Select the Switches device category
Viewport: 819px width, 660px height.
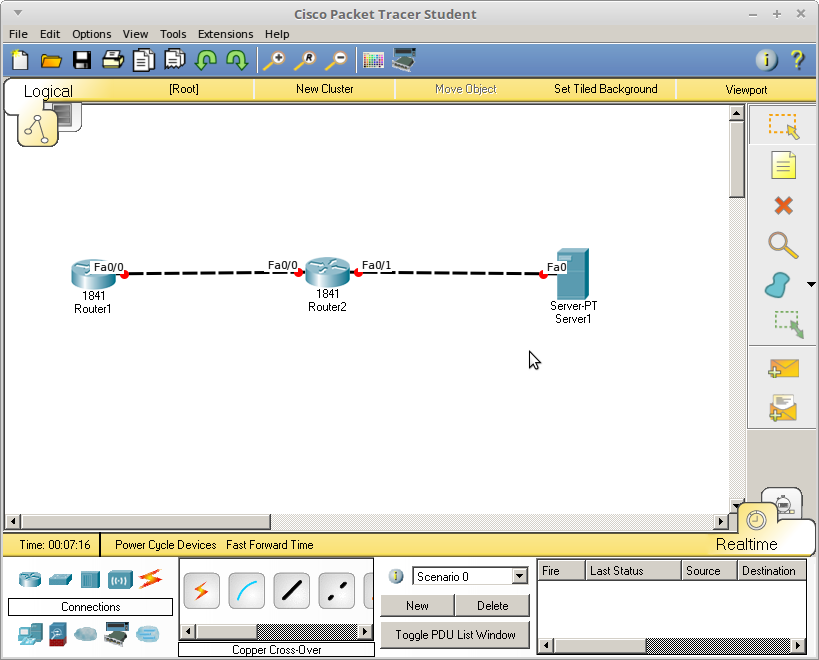pos(60,579)
